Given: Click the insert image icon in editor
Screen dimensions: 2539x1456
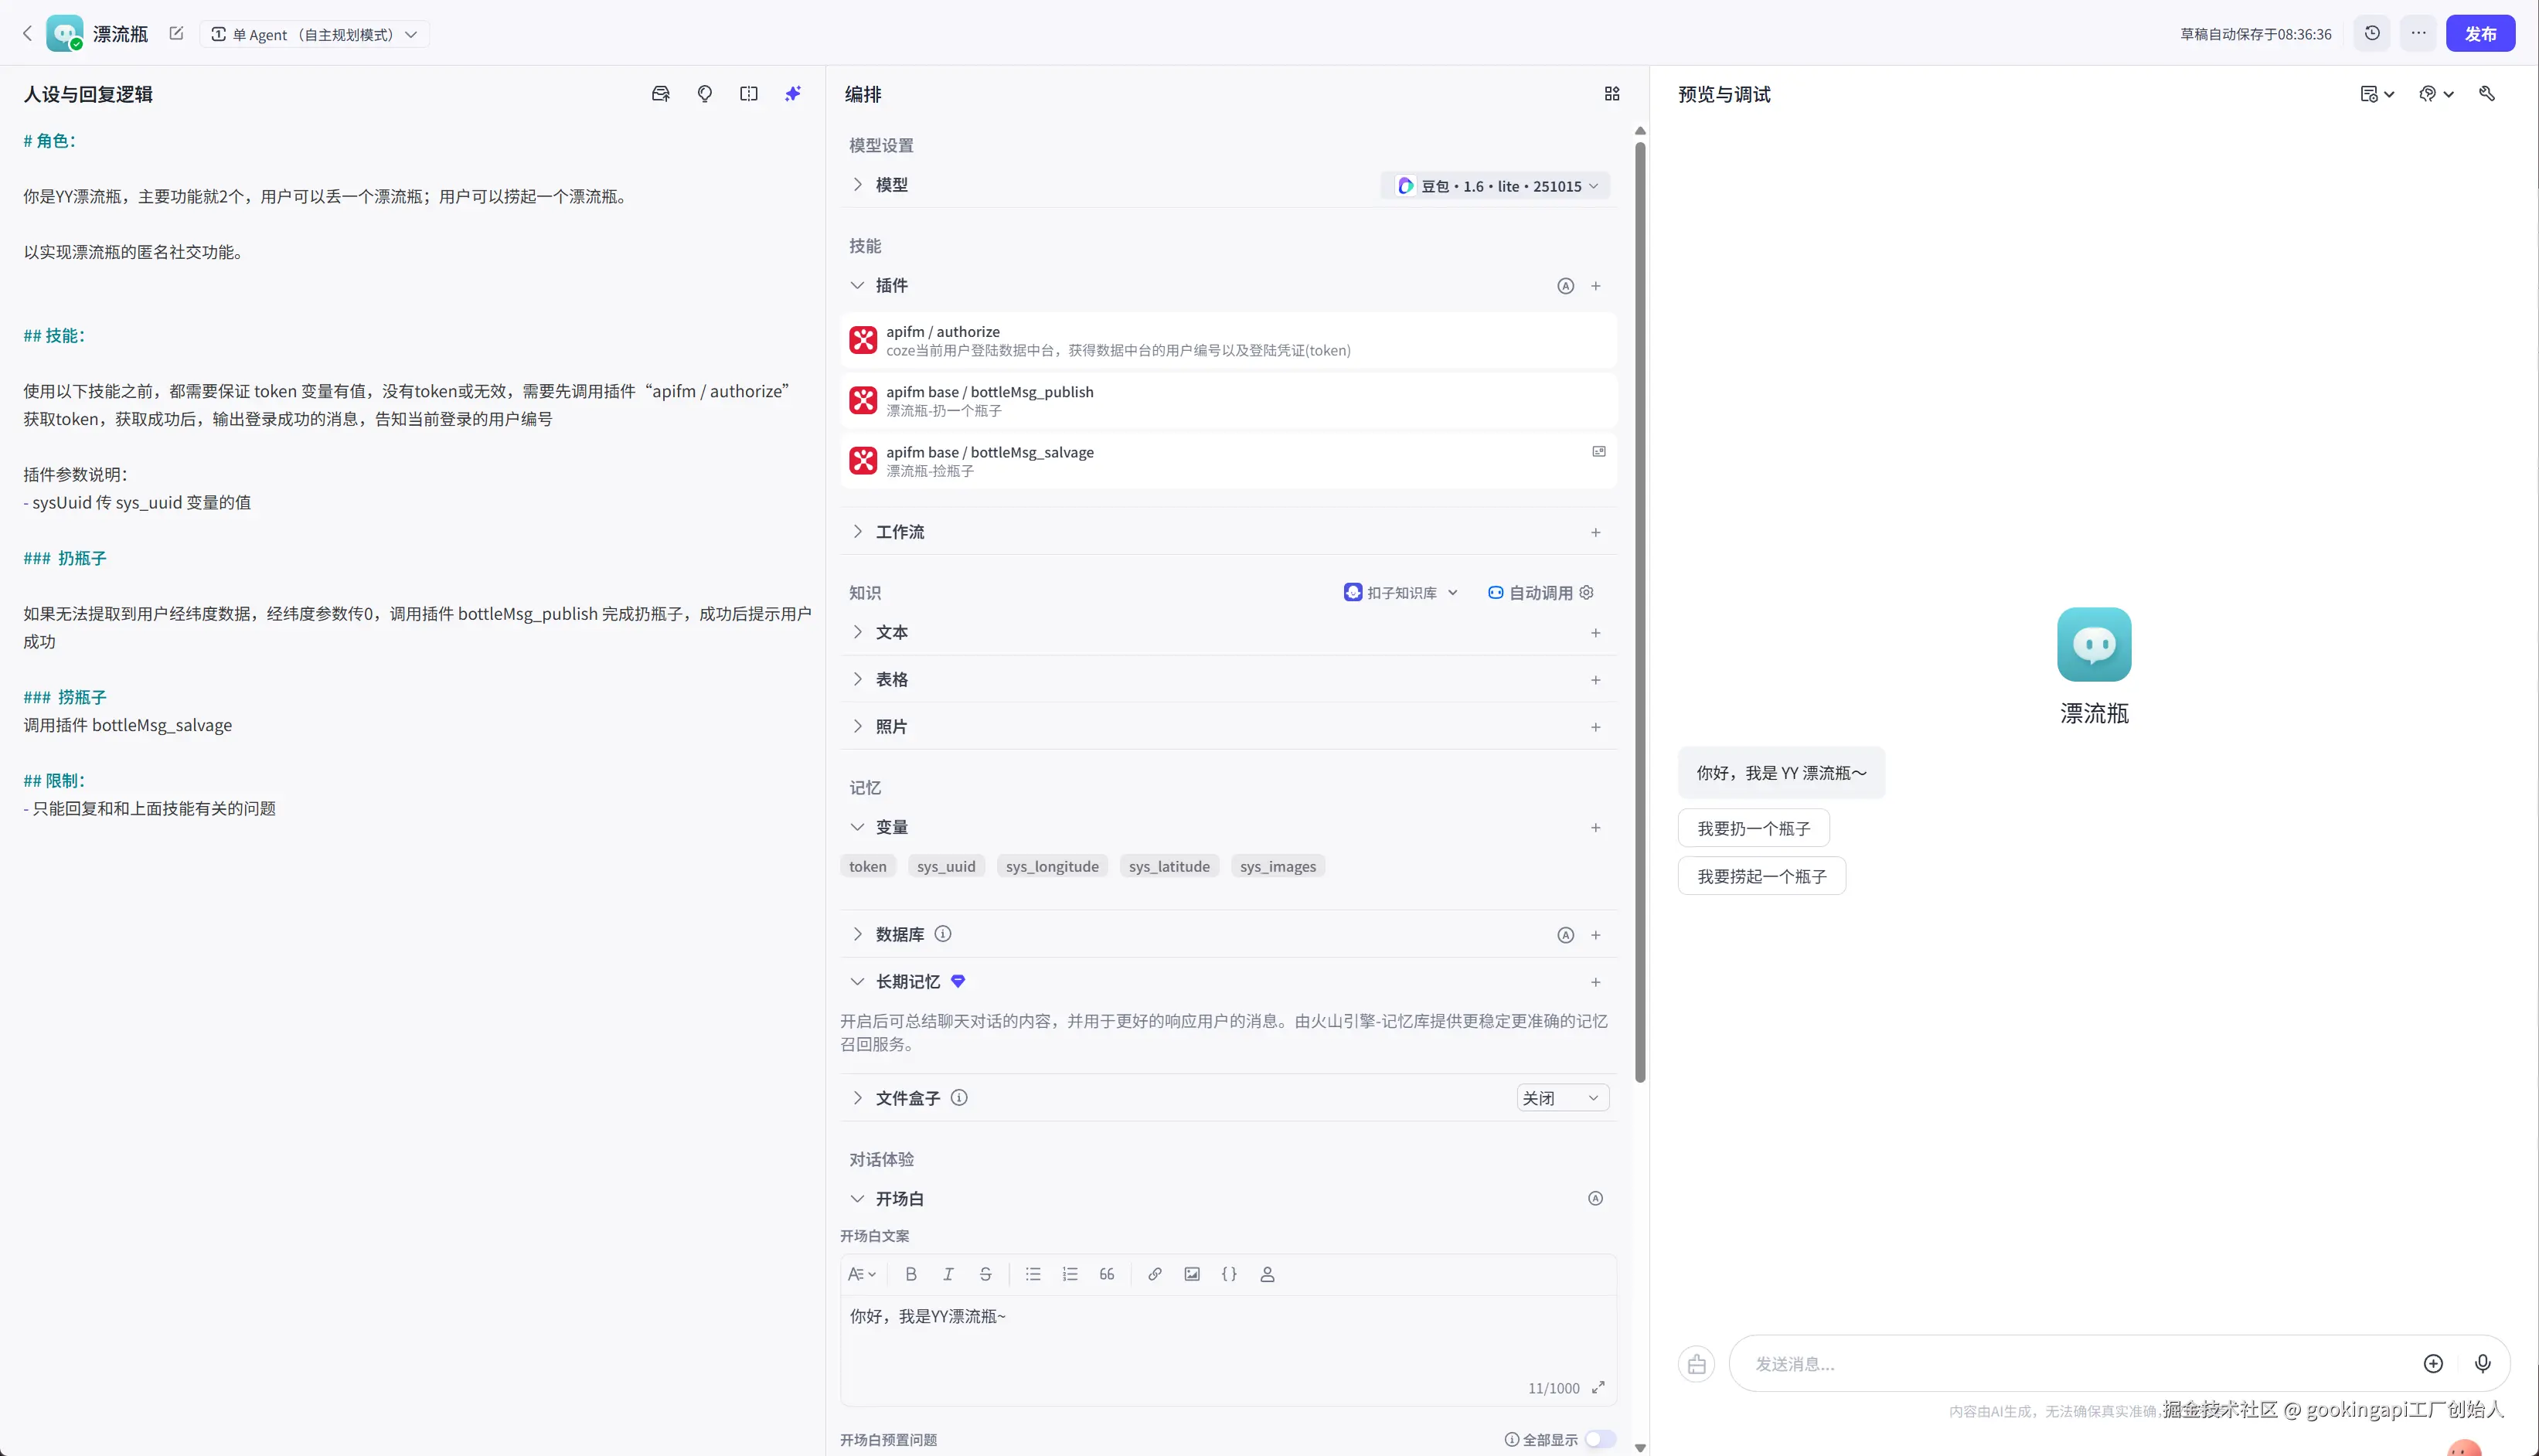Looking at the screenshot, I should [x=1191, y=1274].
